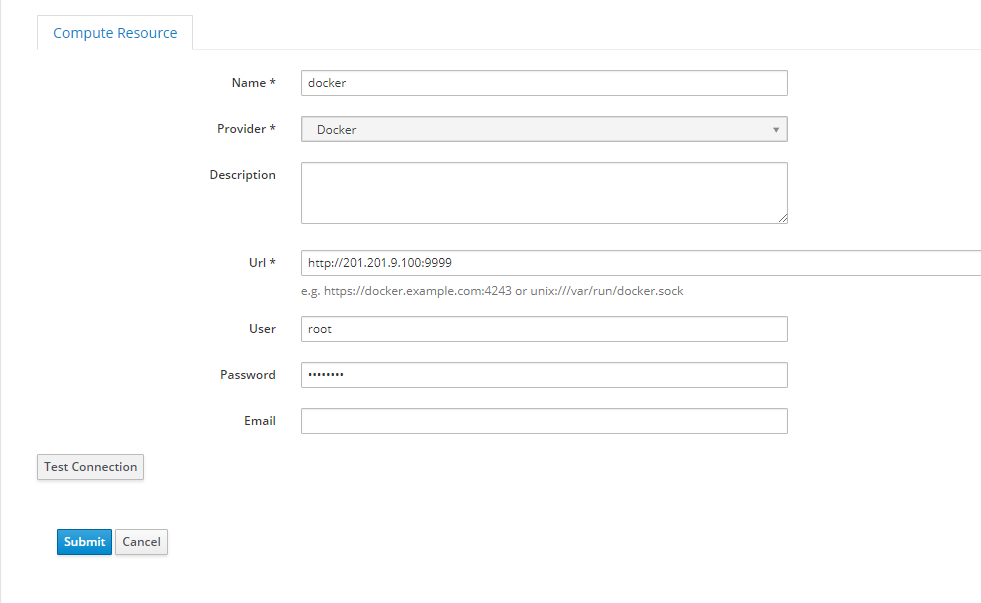
Task: Click the Provider dropdown arrow
Action: 776,130
